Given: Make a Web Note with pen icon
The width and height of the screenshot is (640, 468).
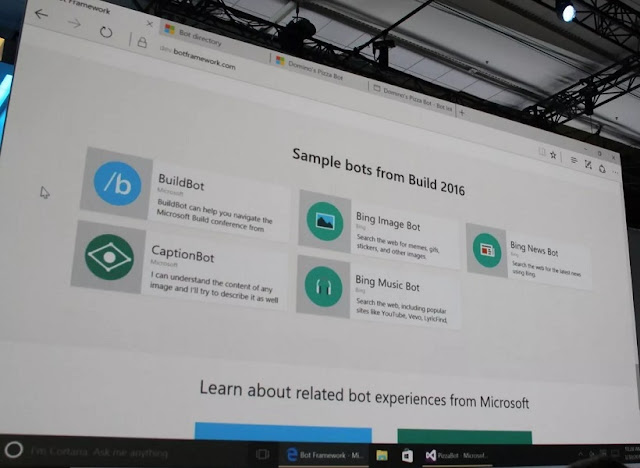Looking at the screenshot, I should coord(588,164).
